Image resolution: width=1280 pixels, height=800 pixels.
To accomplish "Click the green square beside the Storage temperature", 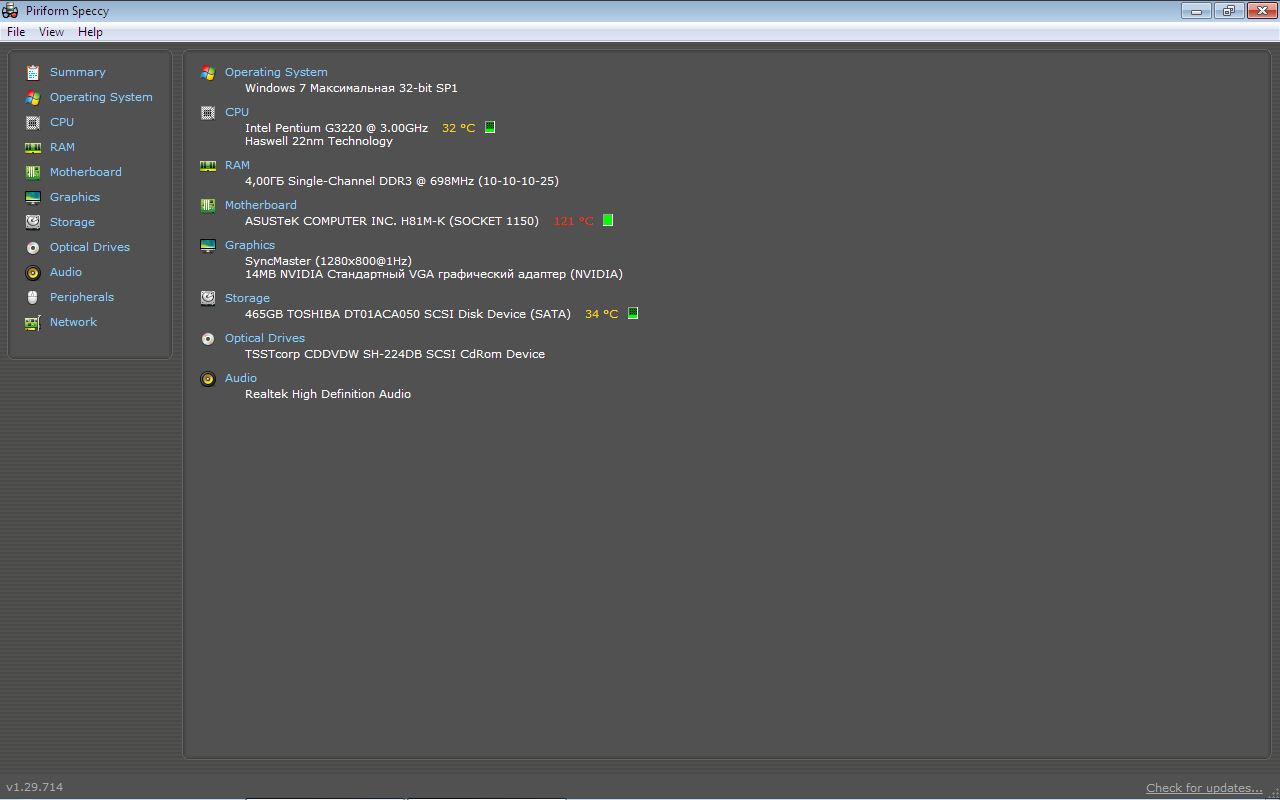I will click(x=632, y=313).
